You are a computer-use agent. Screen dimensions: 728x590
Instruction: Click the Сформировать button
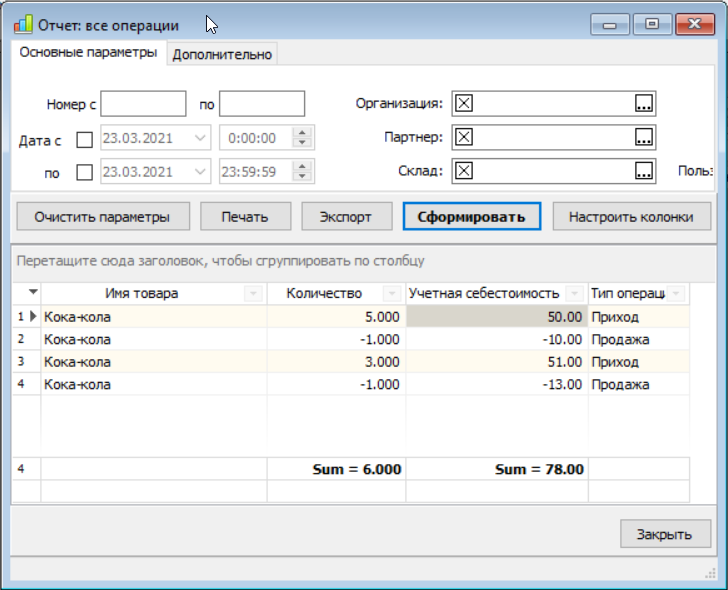[472, 216]
